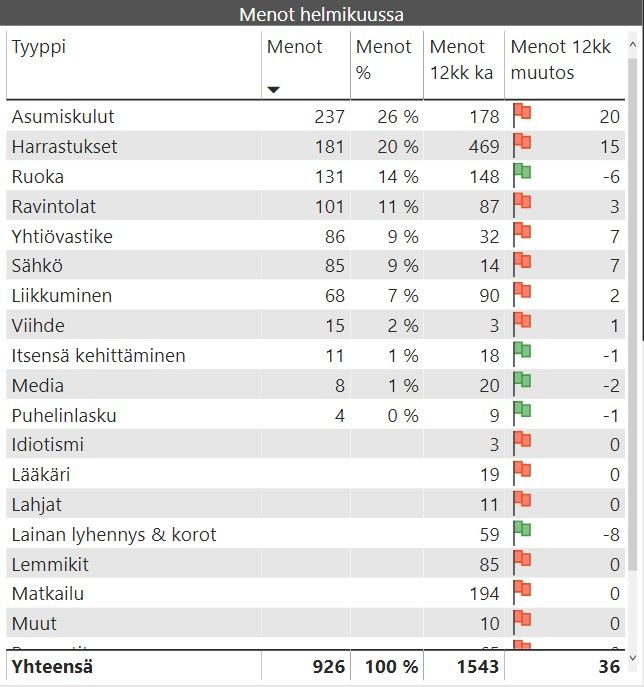
Task: Click the Menot 12kk muutos column header
Action: pyautogui.click(x=560, y=60)
